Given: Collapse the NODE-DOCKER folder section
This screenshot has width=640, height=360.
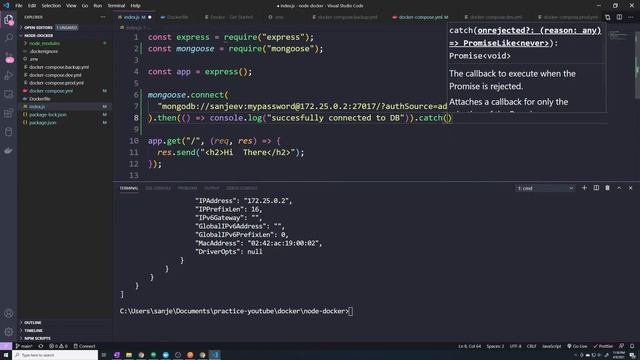Looking at the screenshot, I should click(x=38, y=36).
